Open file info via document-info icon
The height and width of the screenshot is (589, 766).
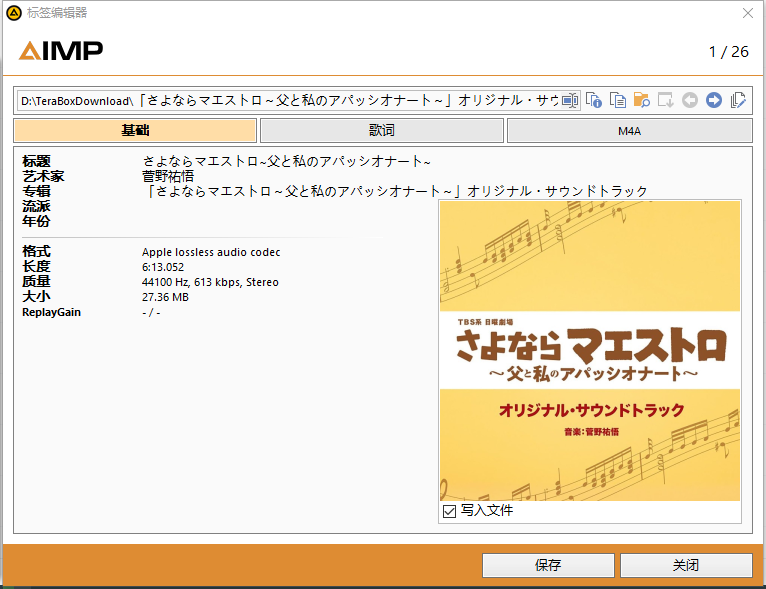(x=594, y=100)
